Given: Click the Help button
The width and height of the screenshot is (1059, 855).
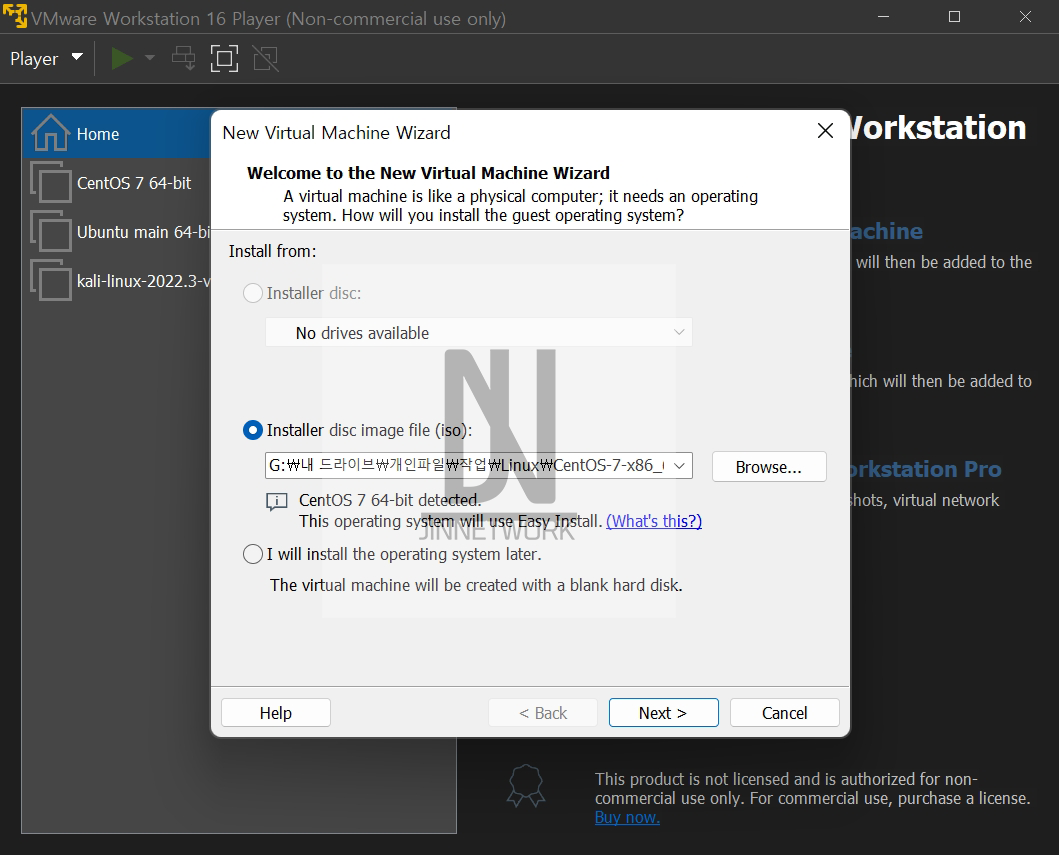Looking at the screenshot, I should tap(276, 712).
